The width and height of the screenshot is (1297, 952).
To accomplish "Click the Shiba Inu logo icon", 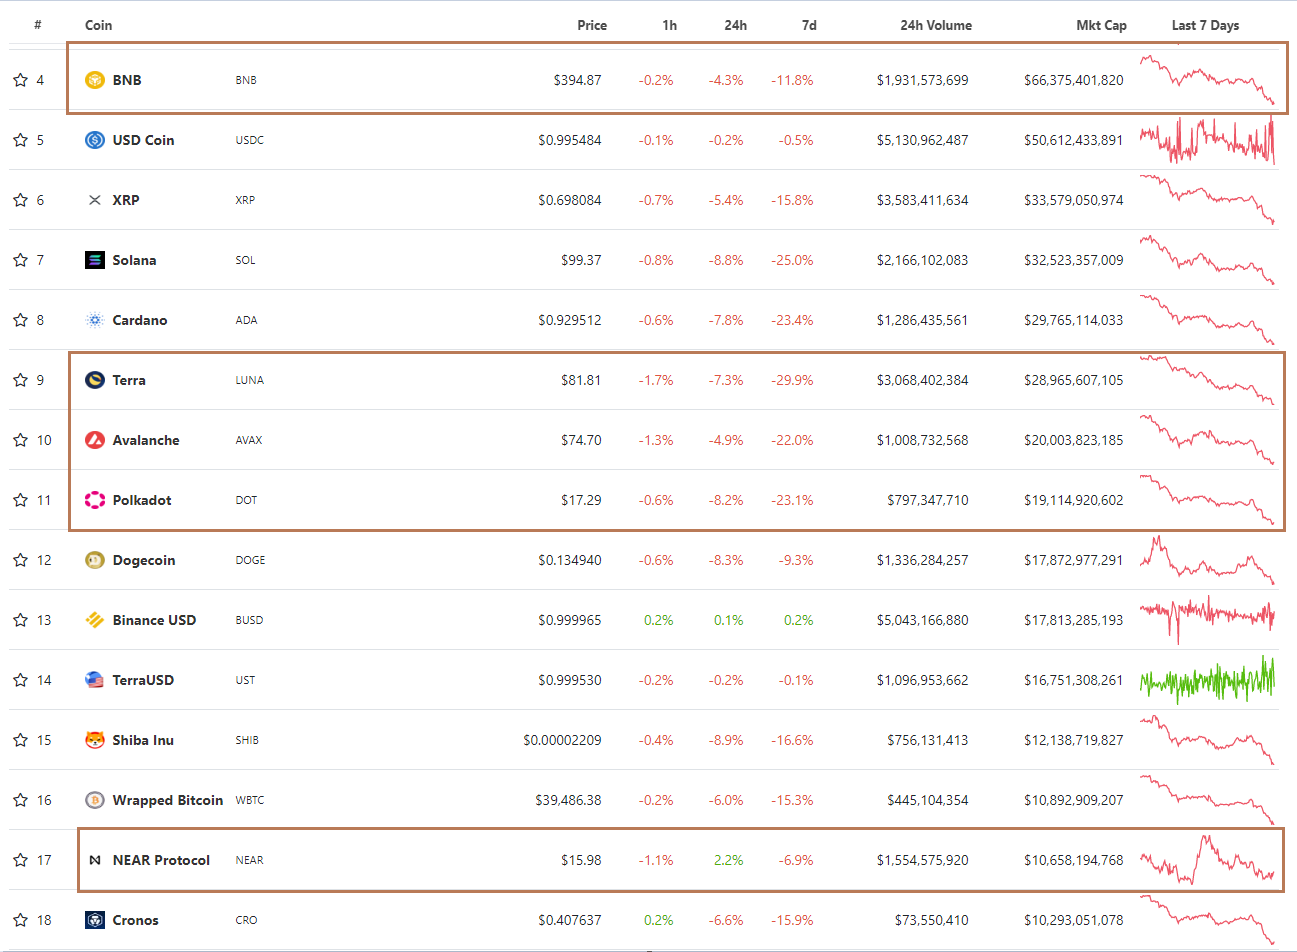I will point(95,740).
